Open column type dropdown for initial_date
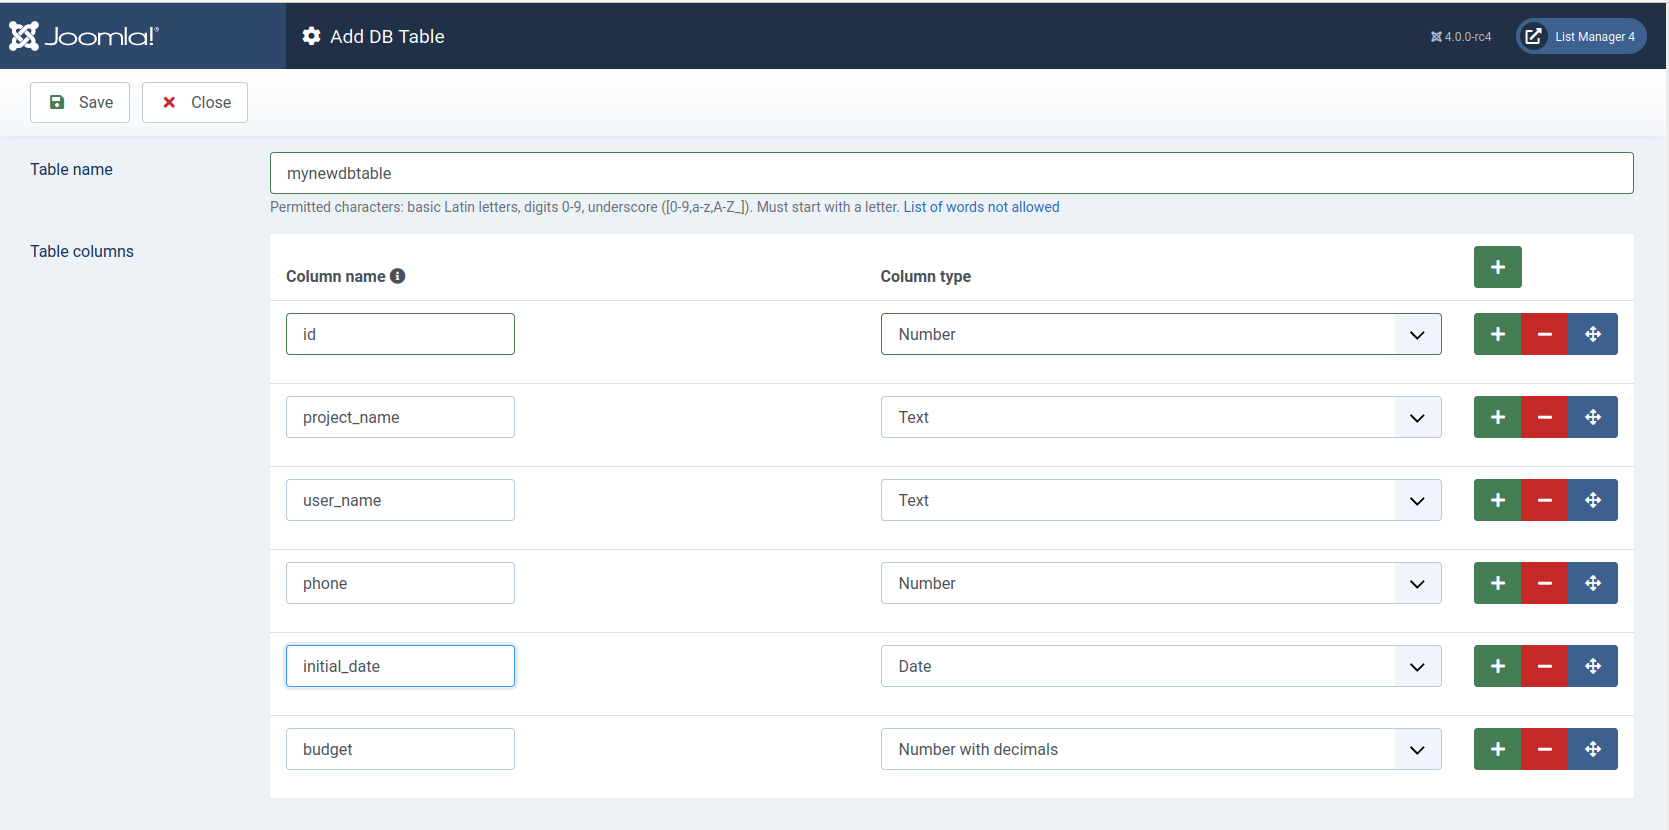This screenshot has width=1669, height=830. [1161, 666]
